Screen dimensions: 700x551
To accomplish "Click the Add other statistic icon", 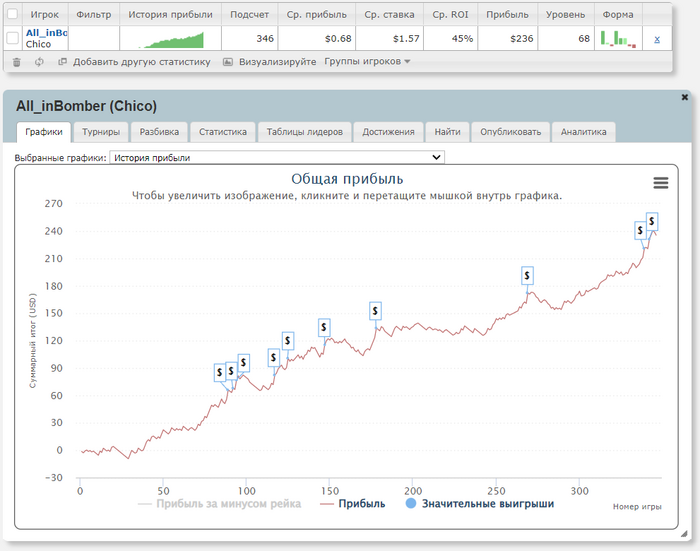I will point(62,62).
